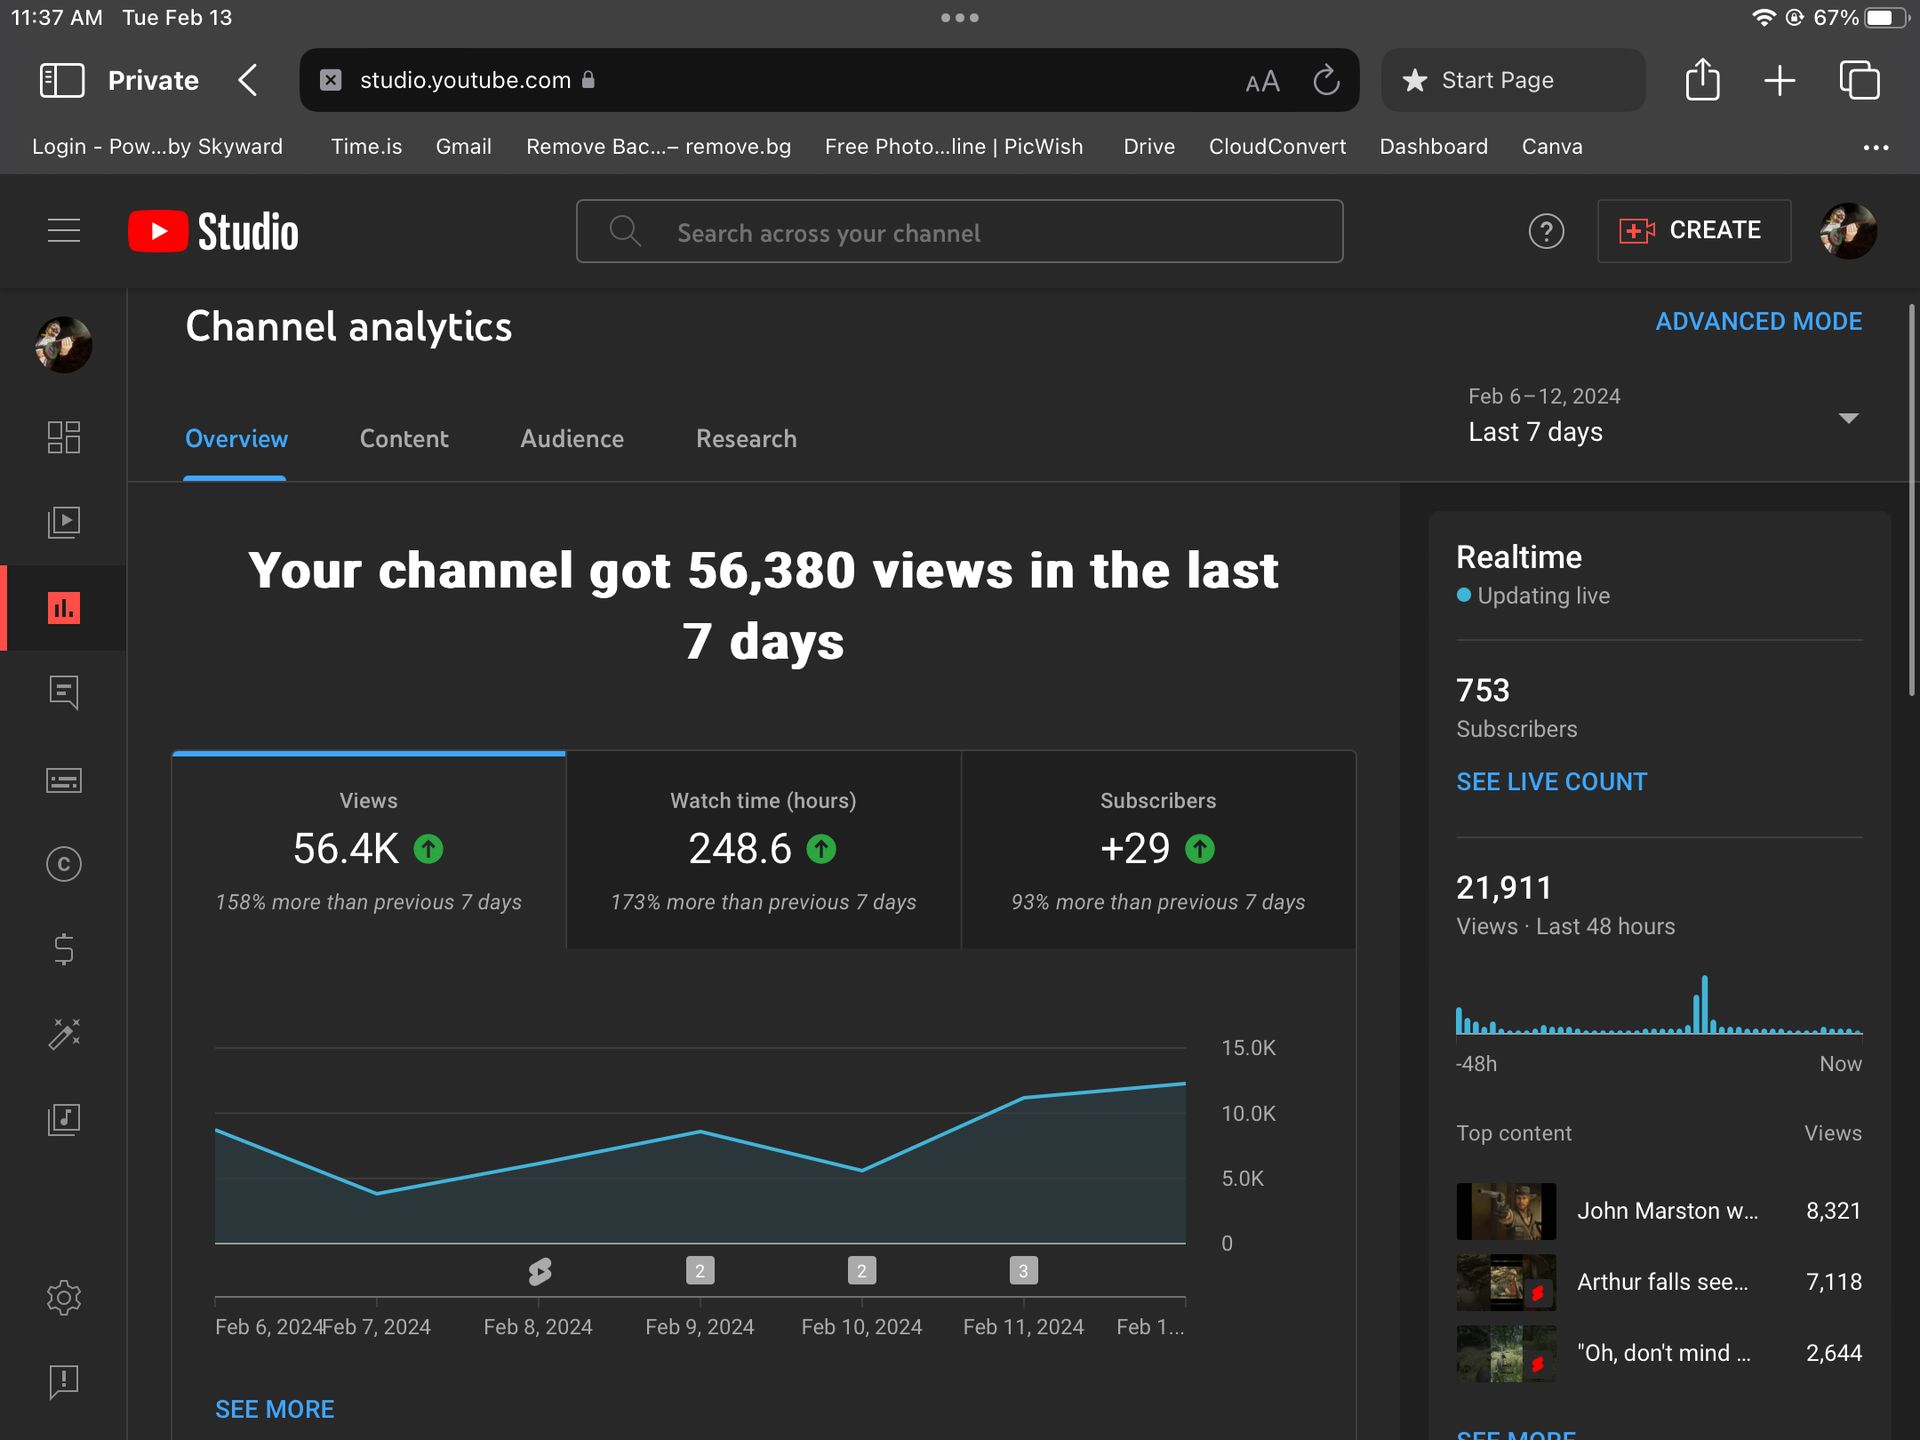Open the Copyright sidebar icon

tap(64, 864)
